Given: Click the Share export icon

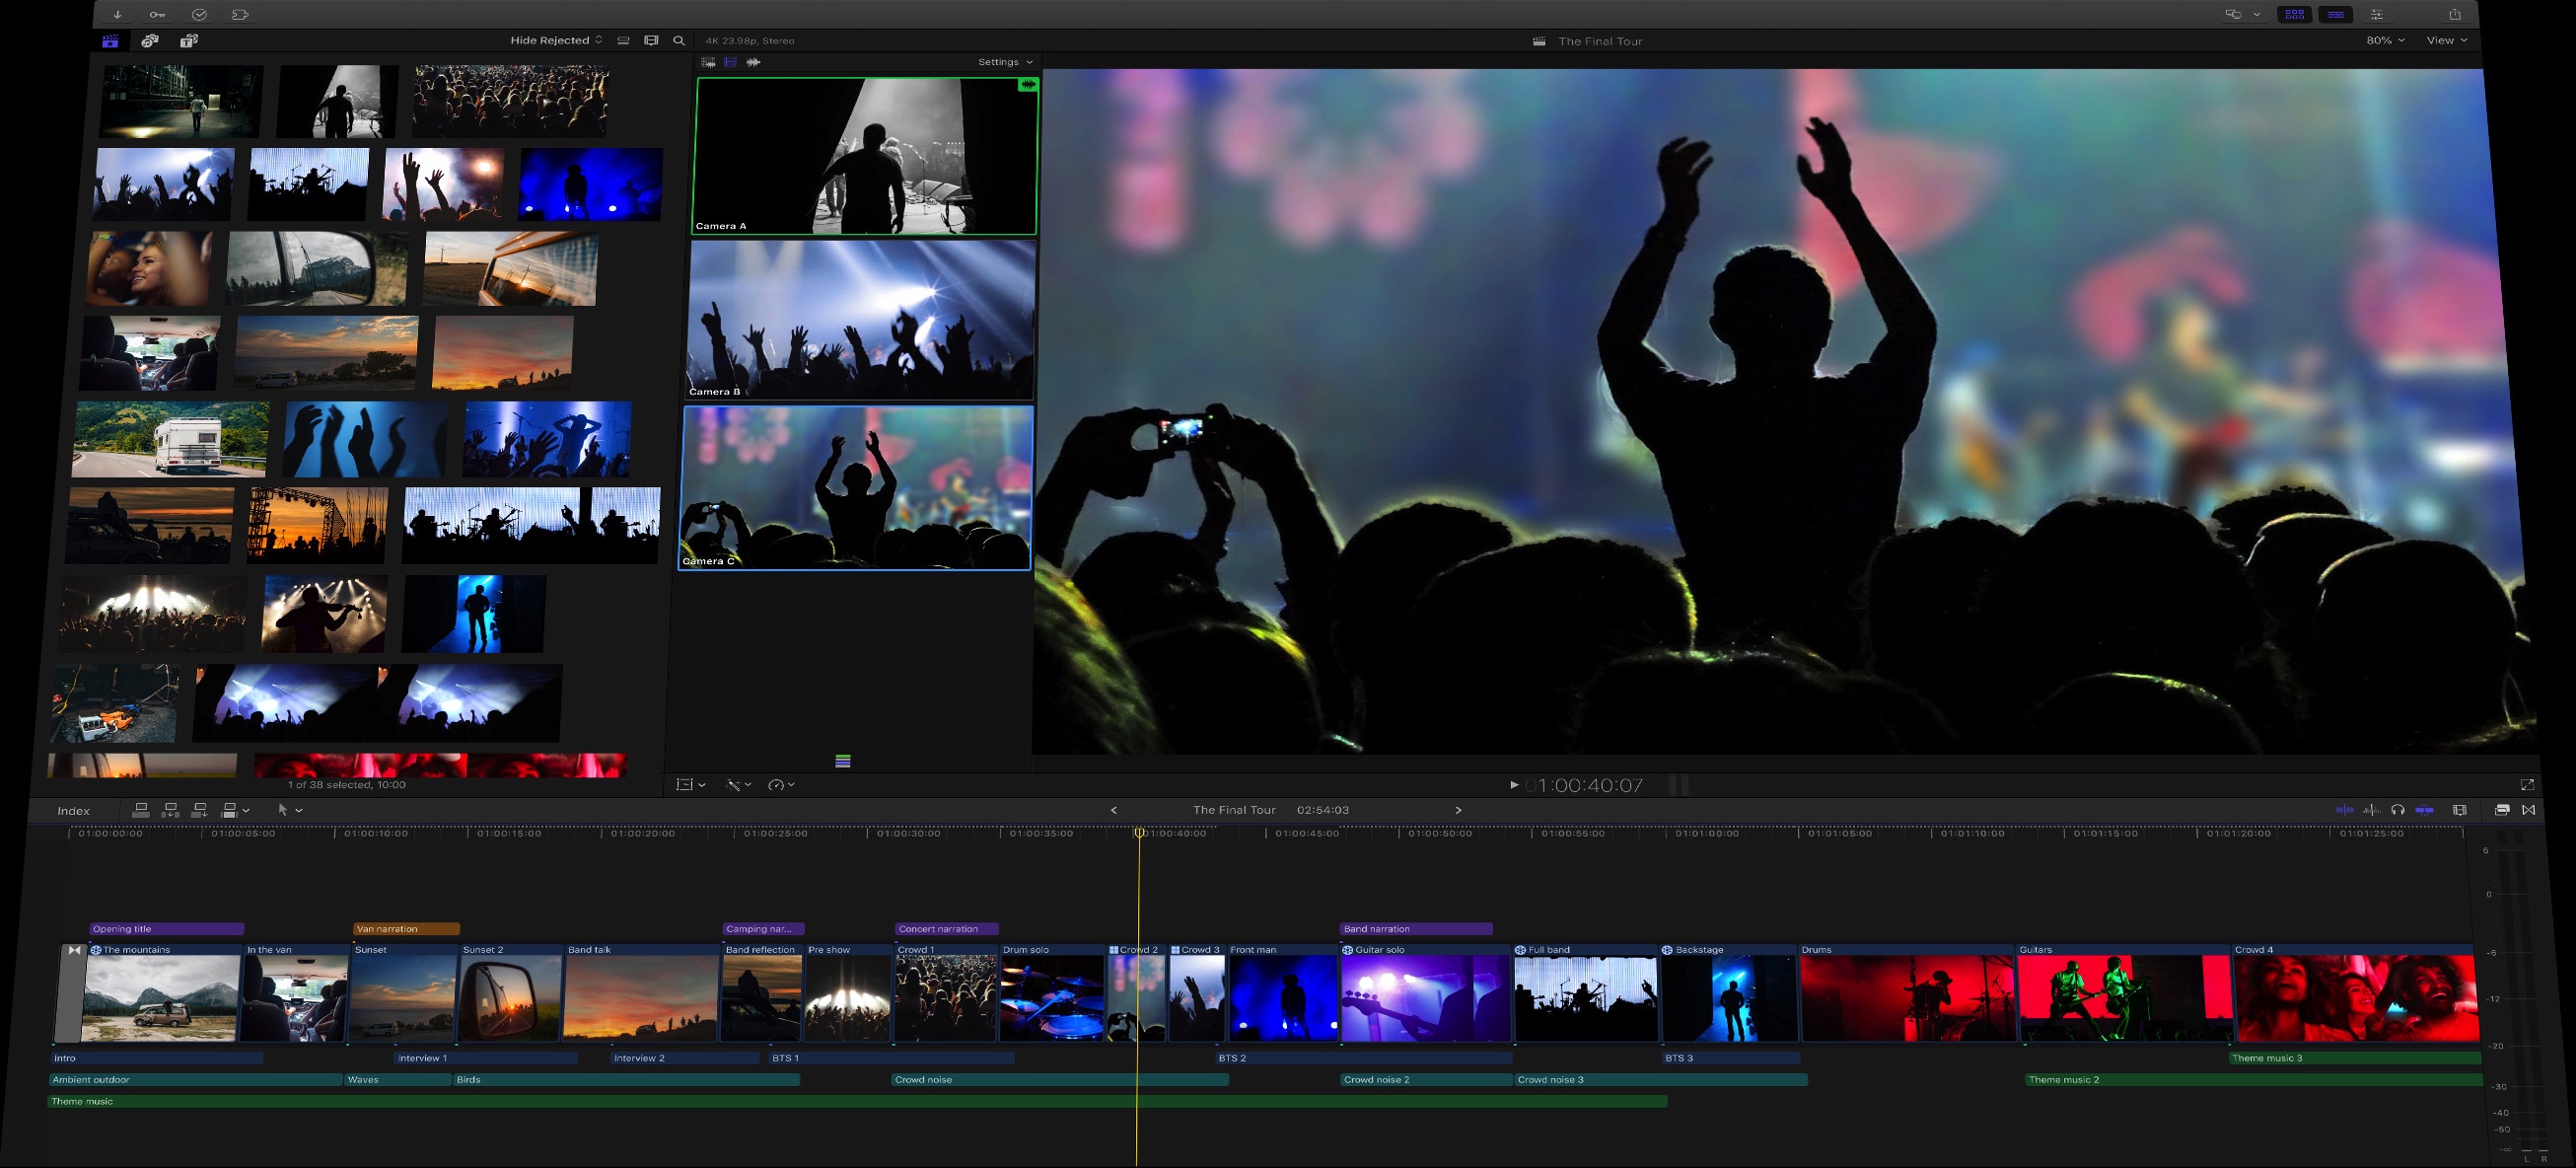Looking at the screenshot, I should click(2455, 15).
